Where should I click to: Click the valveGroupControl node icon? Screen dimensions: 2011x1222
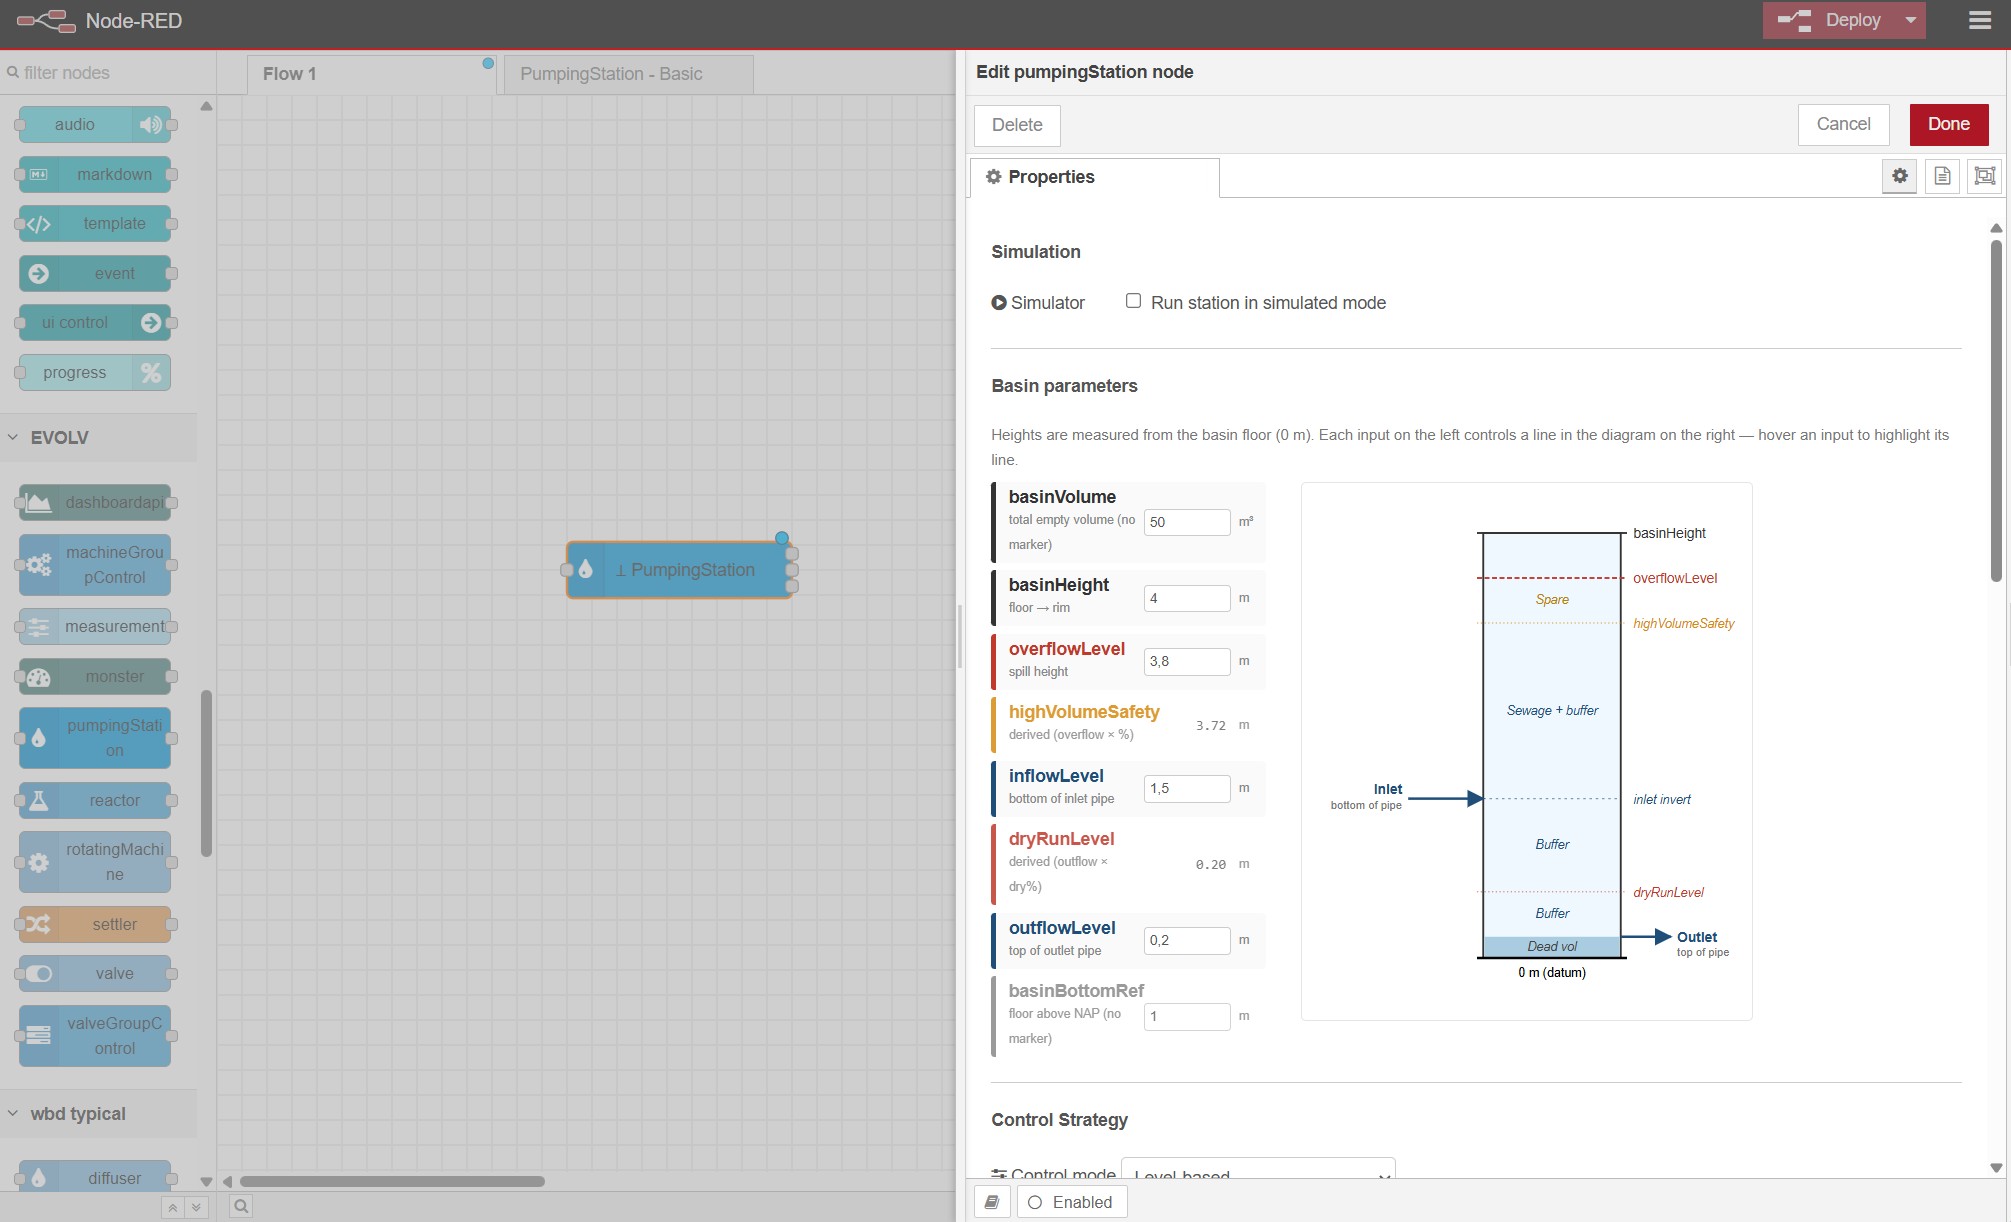point(38,1036)
